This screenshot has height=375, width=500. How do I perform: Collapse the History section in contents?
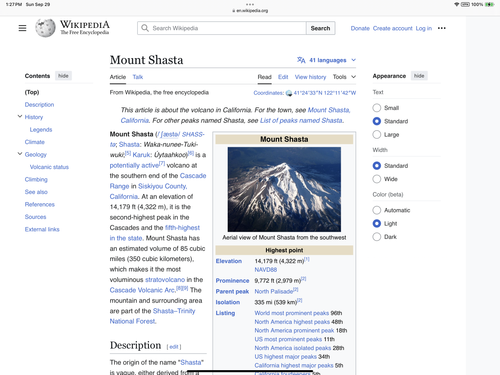point(20,116)
